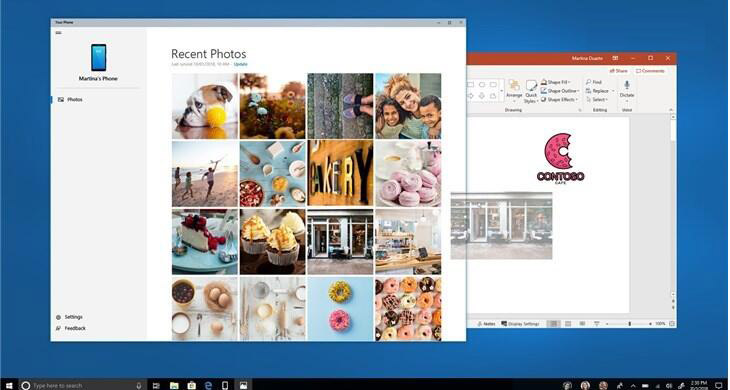This screenshot has height=390, width=730.
Task: Open the hamburger menu in Your Phone
Action: click(x=58, y=33)
